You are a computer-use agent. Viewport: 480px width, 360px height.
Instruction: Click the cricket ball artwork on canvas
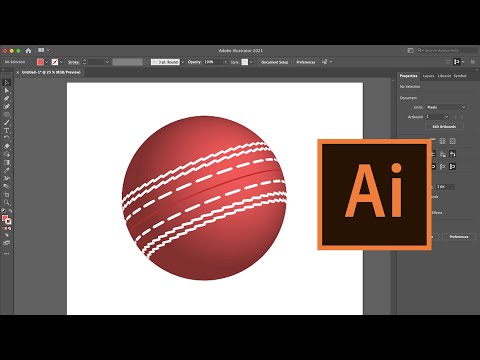click(204, 198)
